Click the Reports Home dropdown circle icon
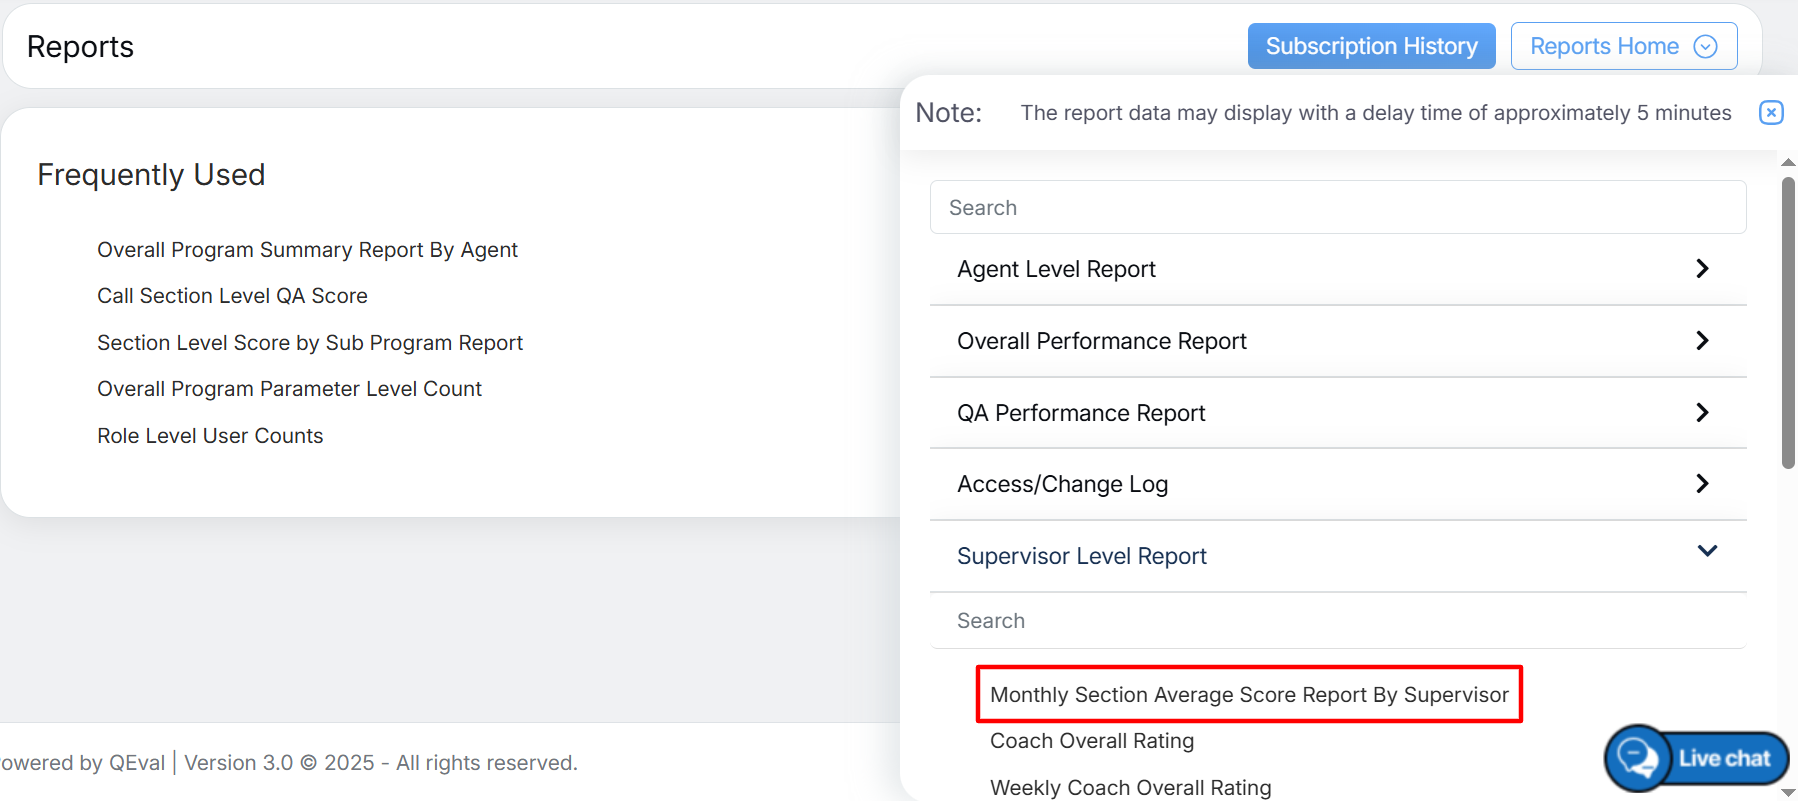 pos(1705,47)
